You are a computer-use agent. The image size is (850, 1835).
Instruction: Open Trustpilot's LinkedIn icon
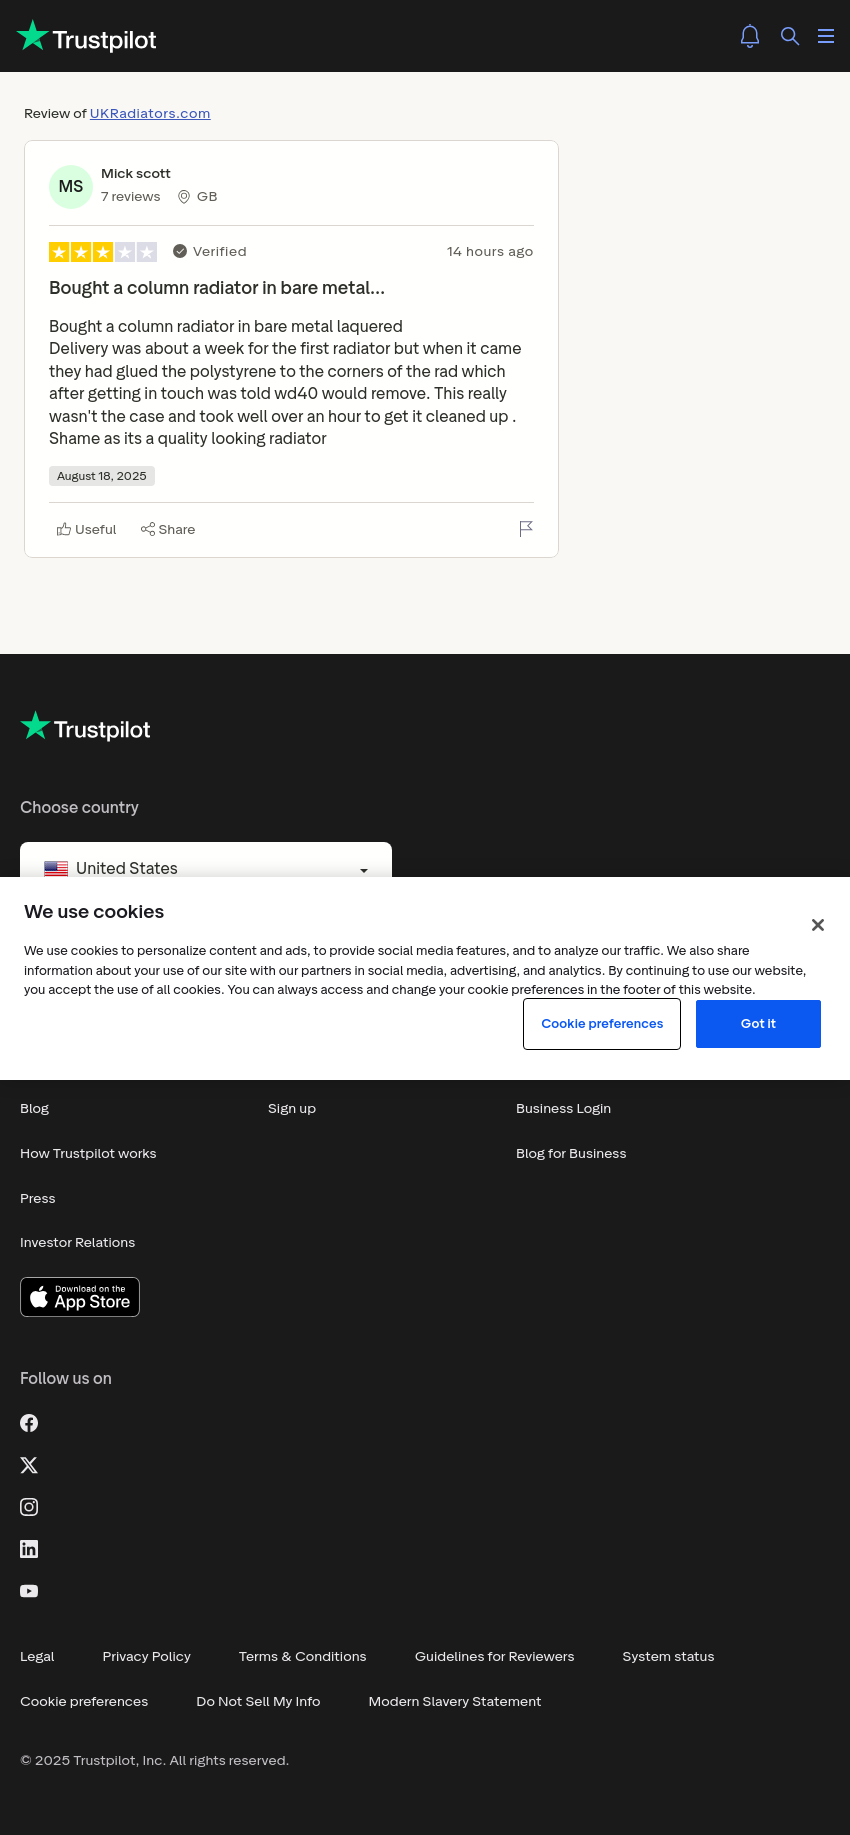(29, 1549)
